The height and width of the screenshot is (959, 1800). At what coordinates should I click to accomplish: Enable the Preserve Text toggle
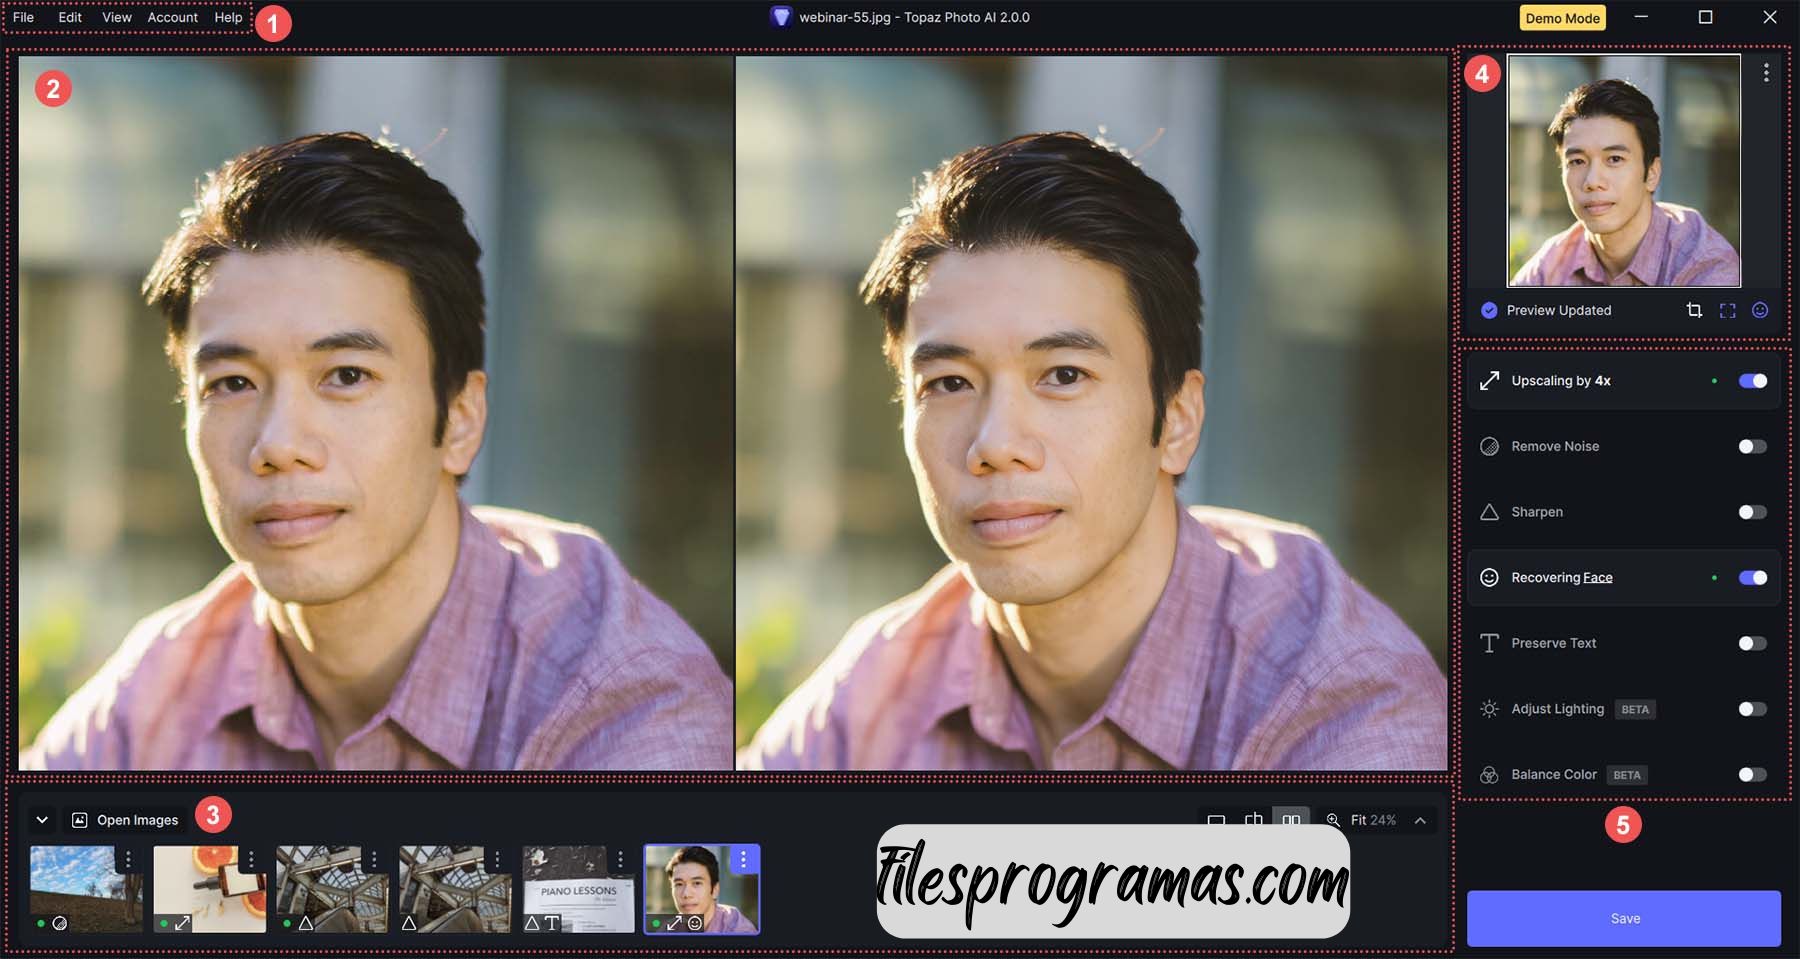point(1752,643)
